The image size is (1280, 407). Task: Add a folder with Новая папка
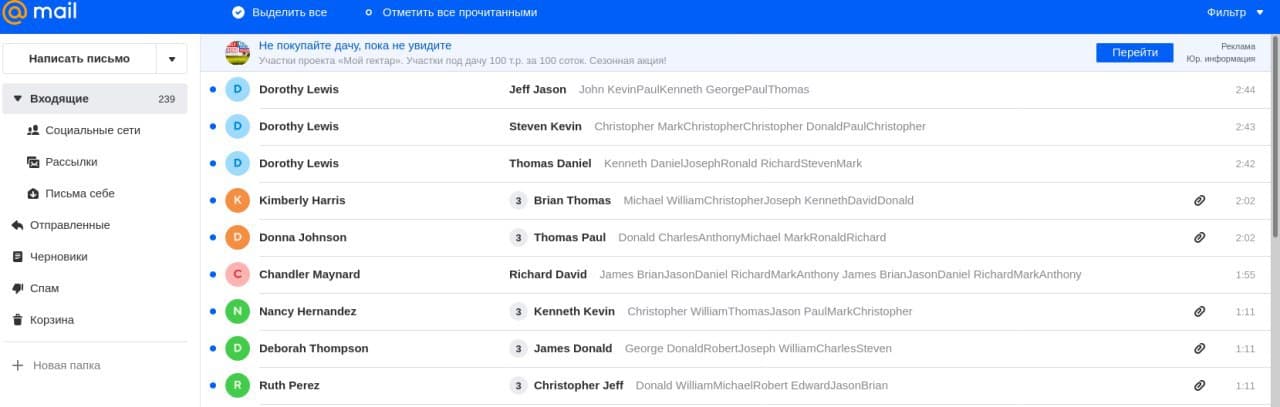[66, 366]
